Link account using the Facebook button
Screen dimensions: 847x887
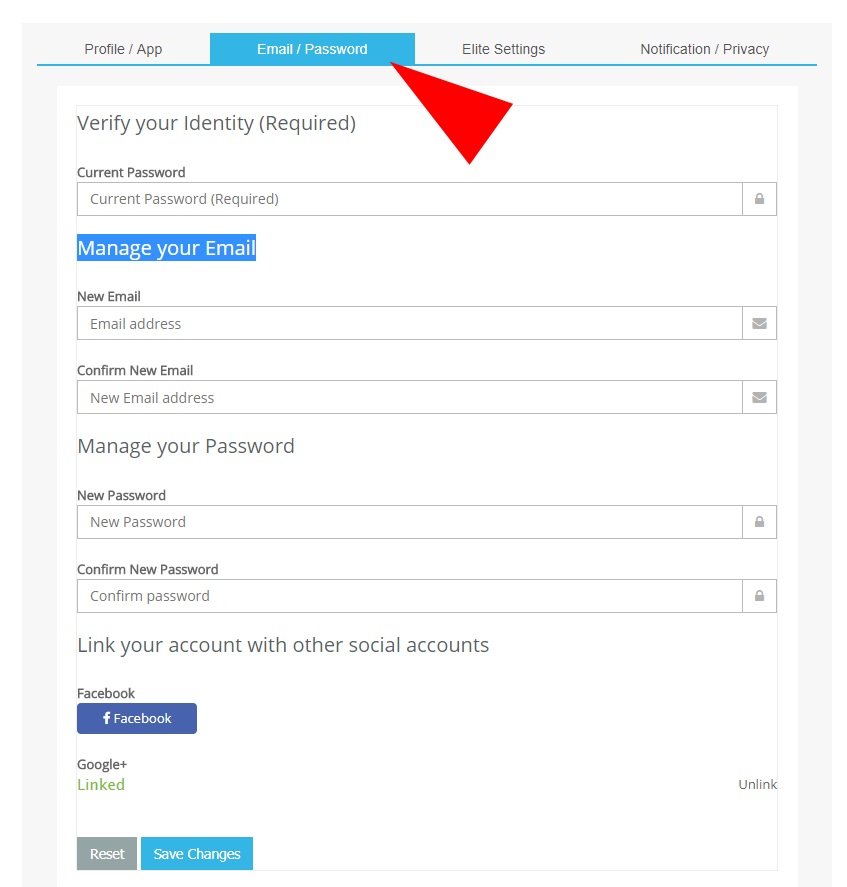coord(137,718)
